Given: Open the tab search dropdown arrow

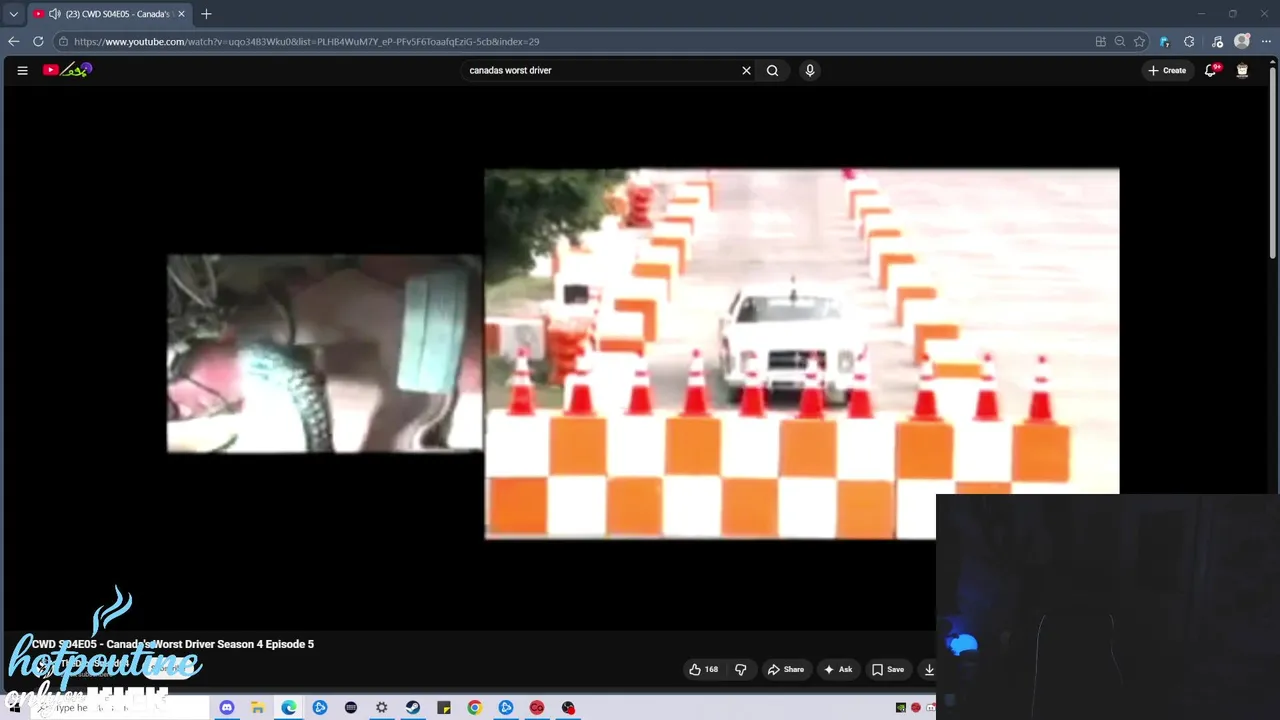Looking at the screenshot, I should point(13,14).
